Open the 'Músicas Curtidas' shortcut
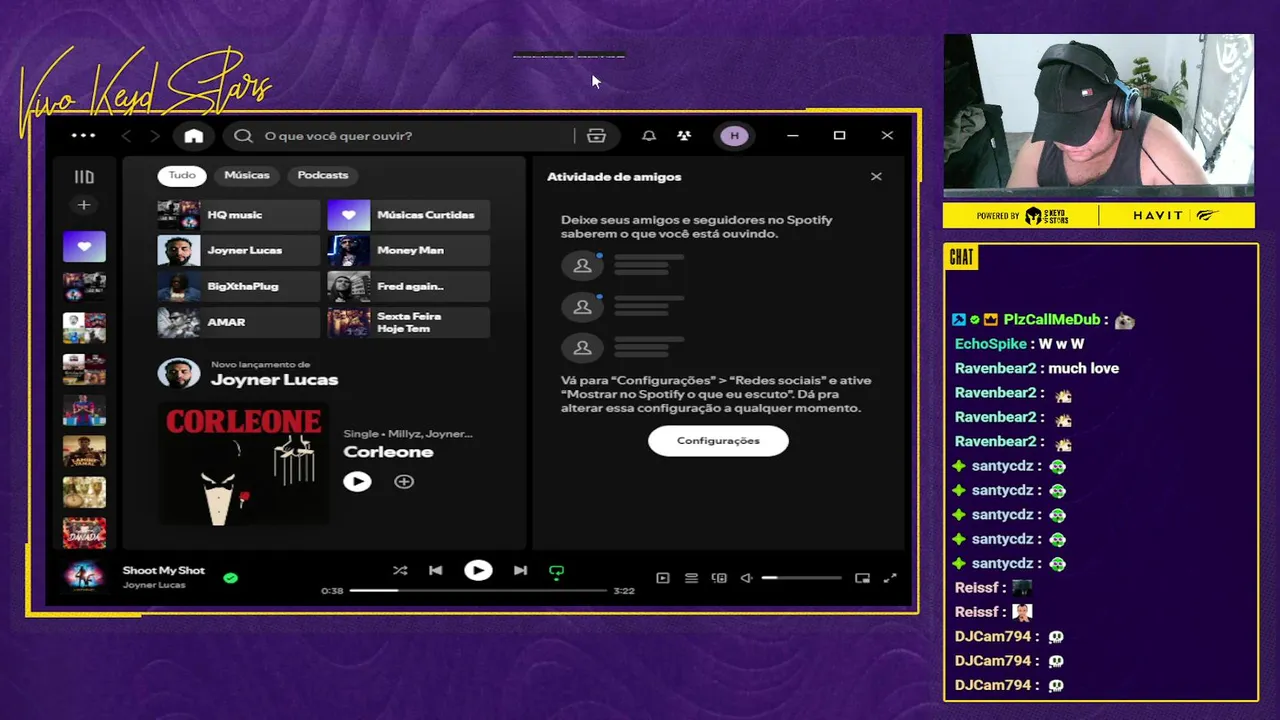This screenshot has width=1280, height=720. (x=409, y=215)
